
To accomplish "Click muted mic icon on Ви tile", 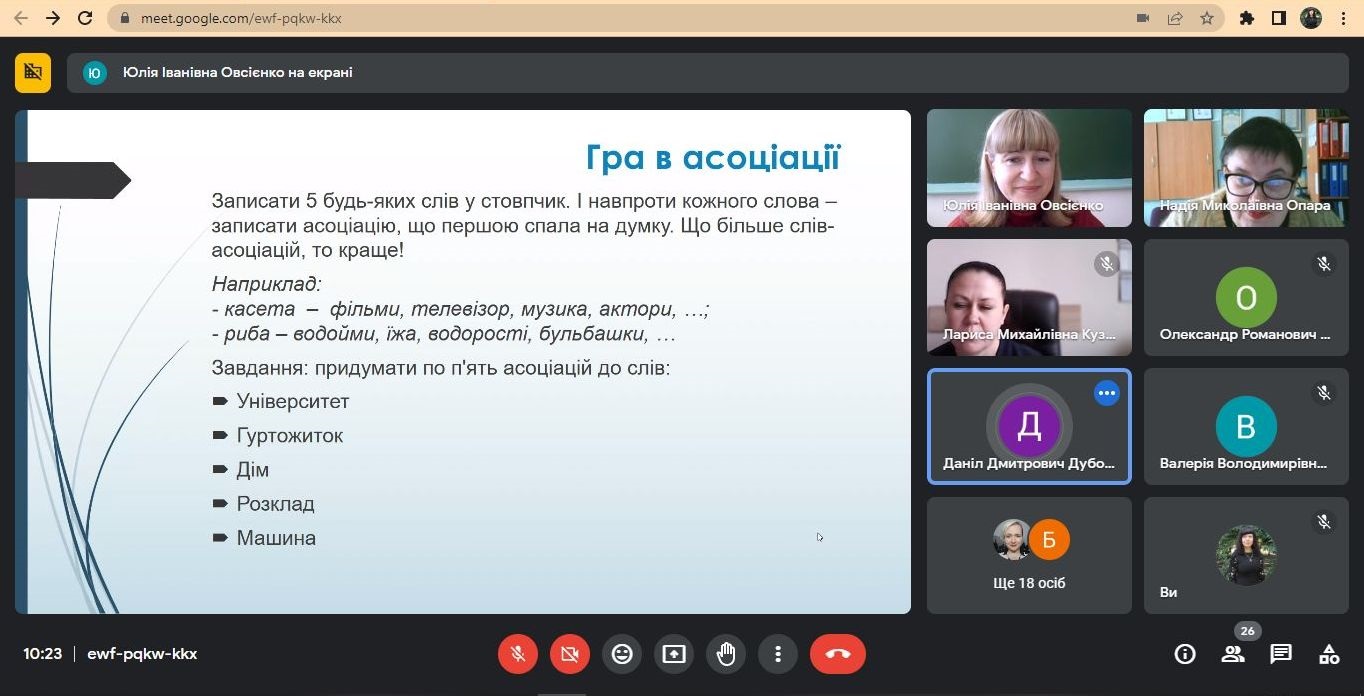I will click(x=1324, y=521).
